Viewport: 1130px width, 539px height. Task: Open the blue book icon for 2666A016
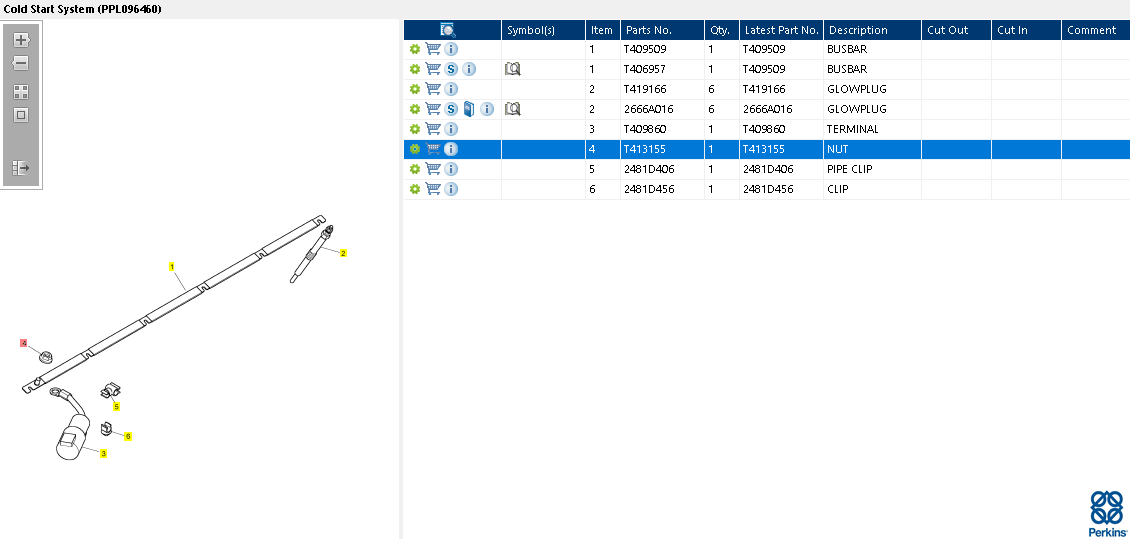coord(469,109)
